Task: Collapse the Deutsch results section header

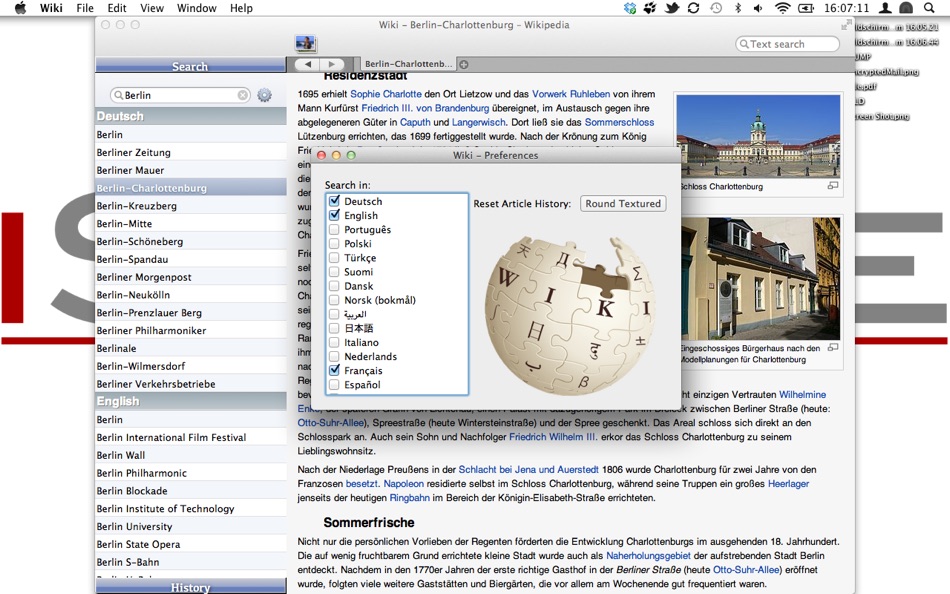Action: click(x=191, y=116)
